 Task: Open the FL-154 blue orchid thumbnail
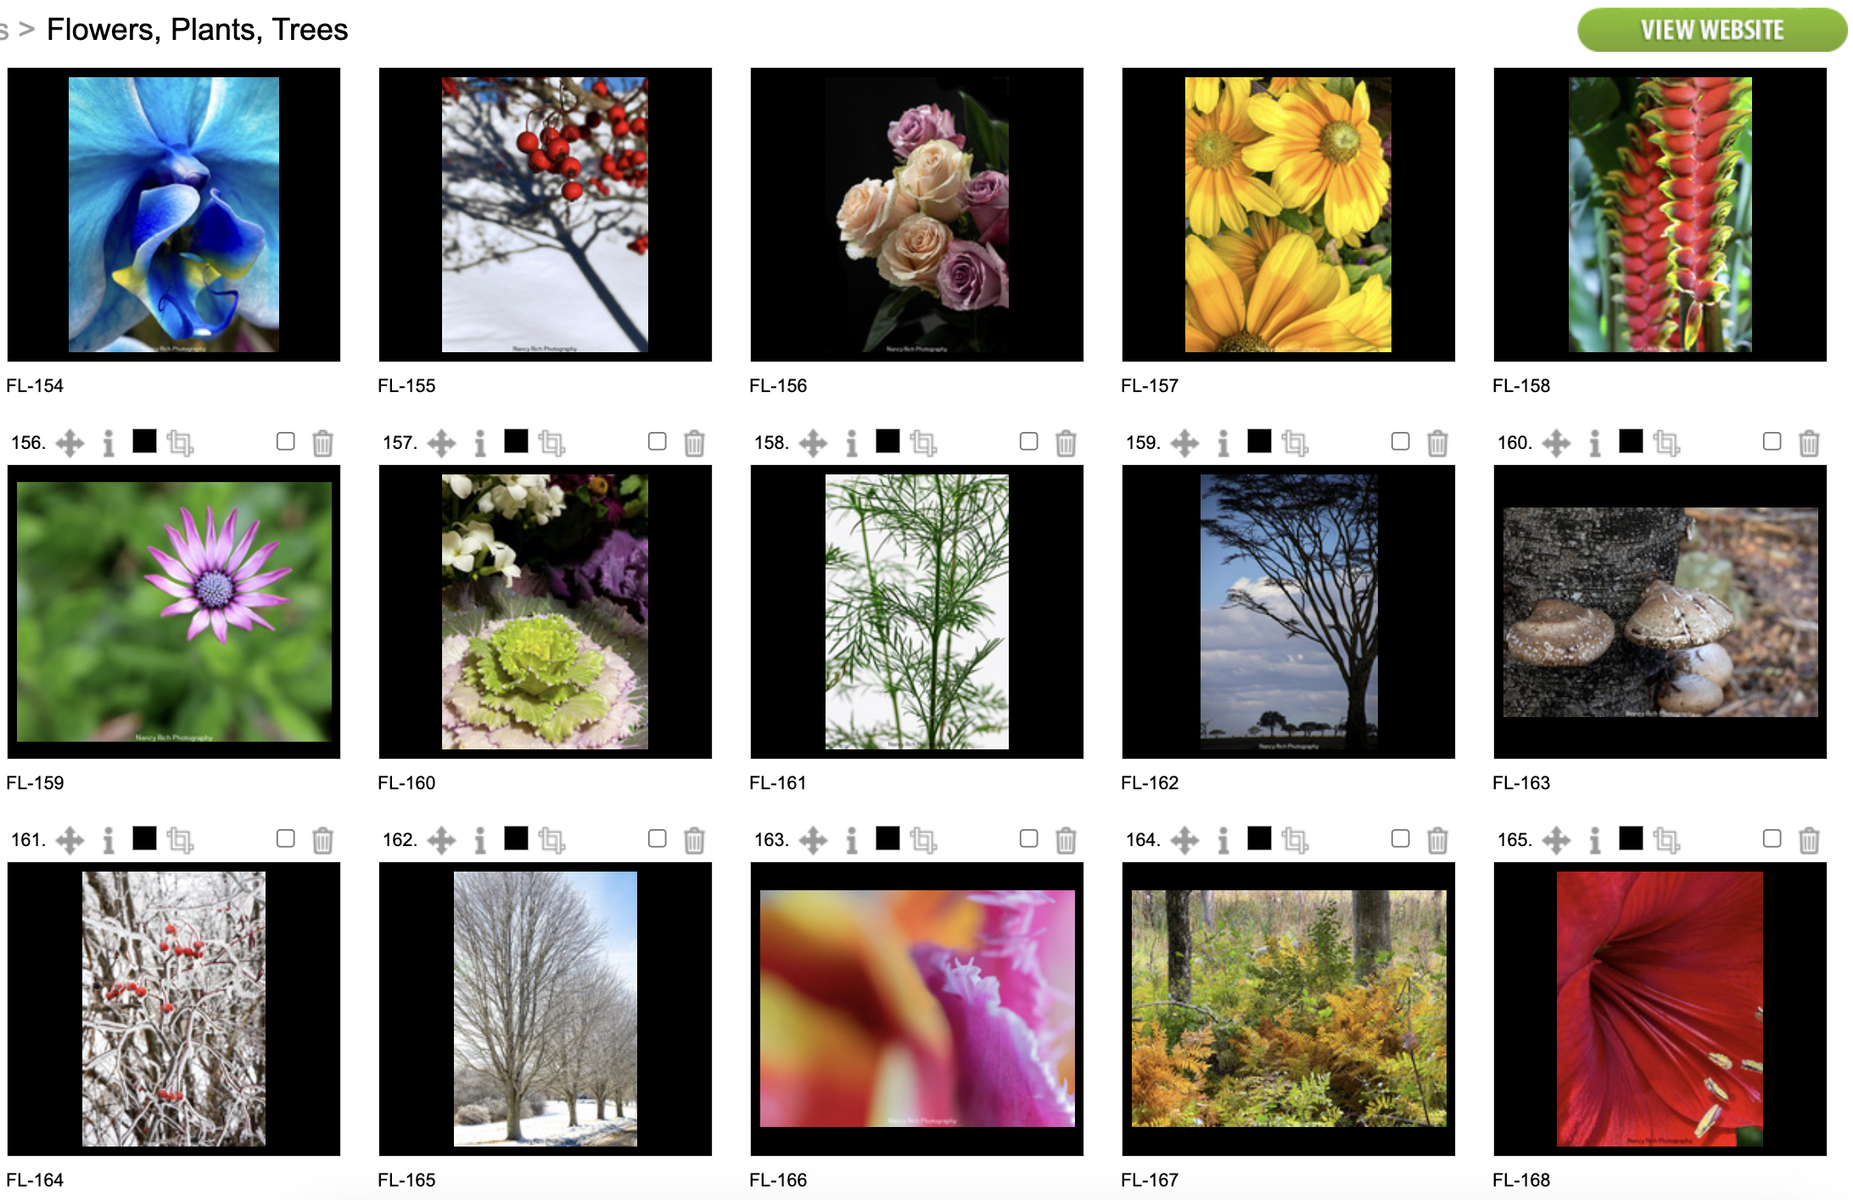[174, 215]
